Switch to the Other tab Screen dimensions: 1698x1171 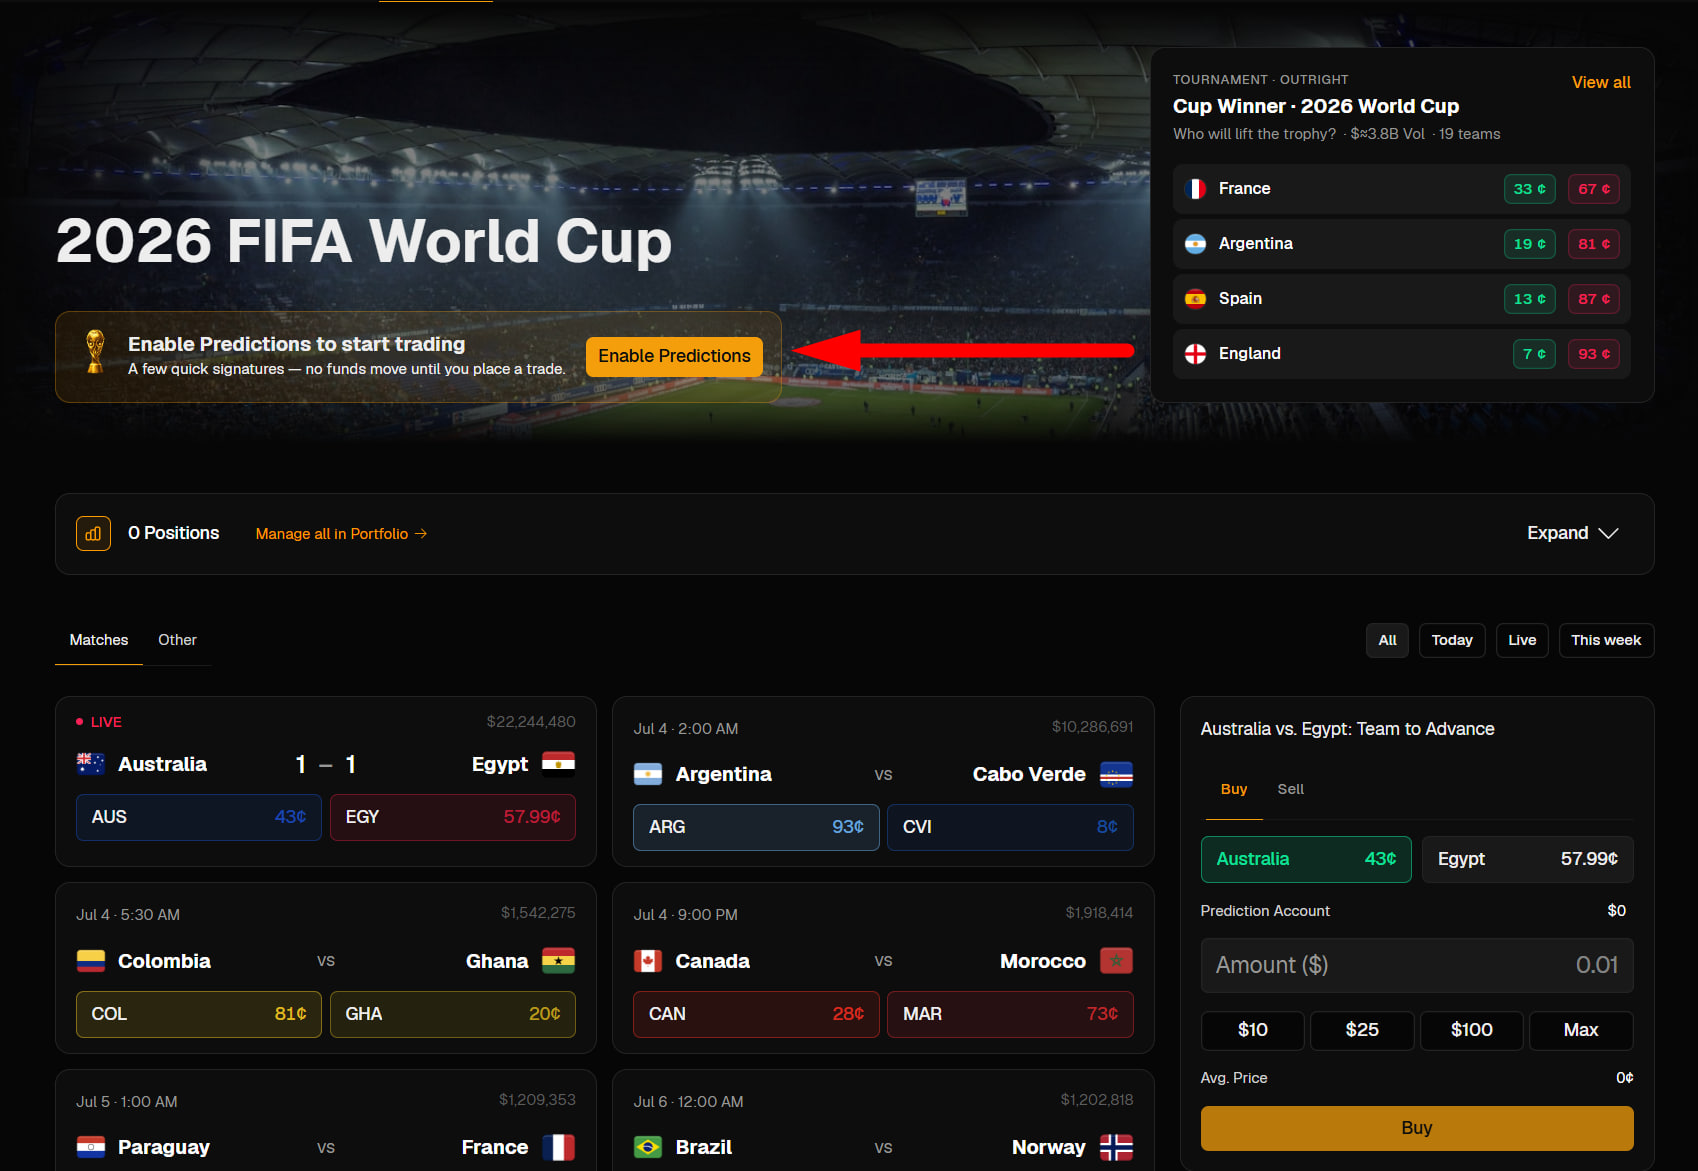[x=177, y=640]
